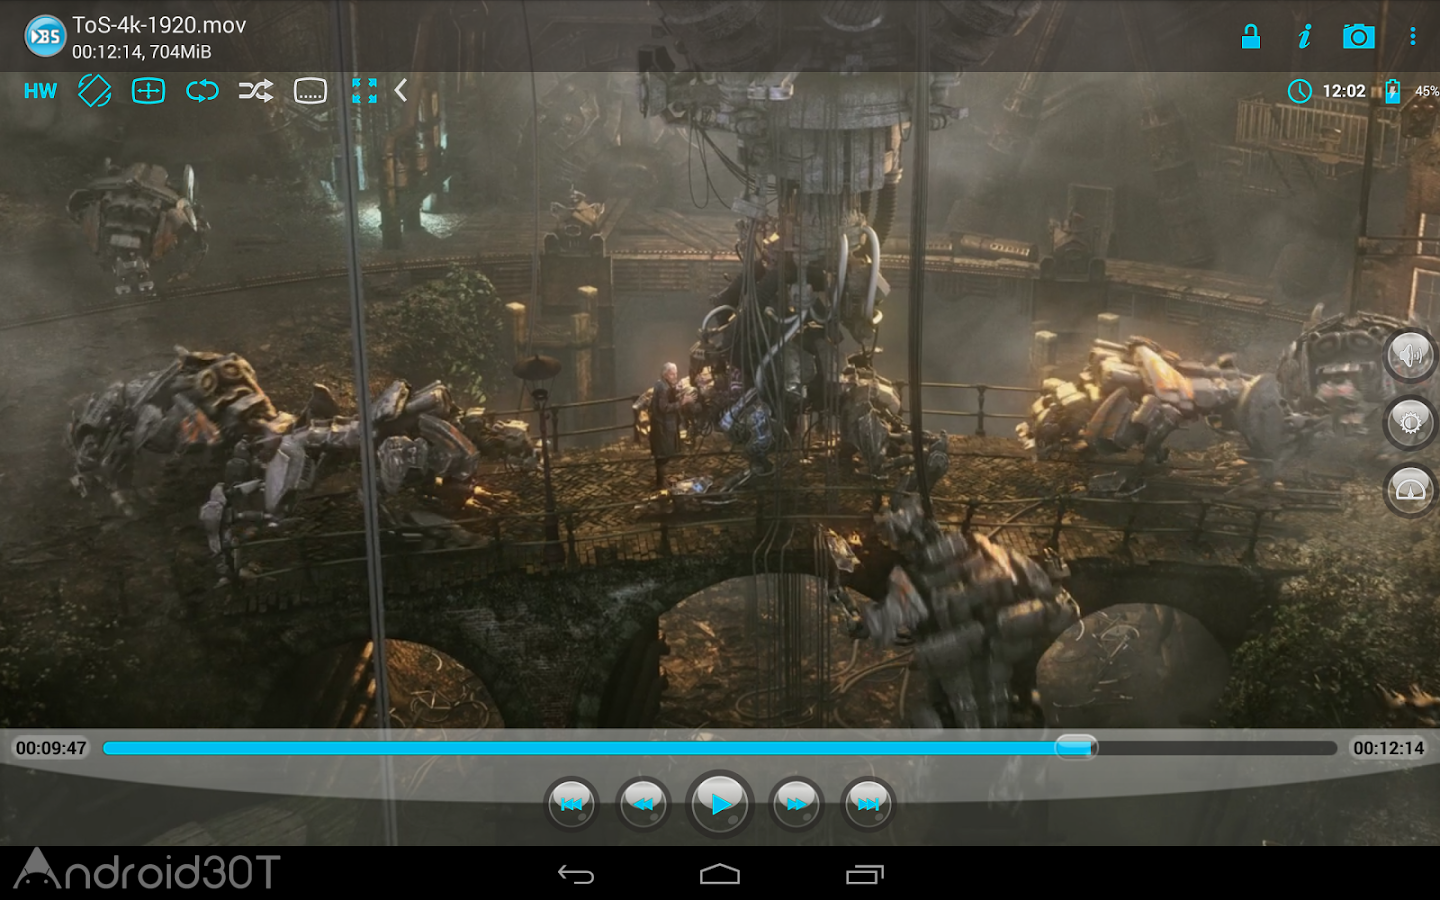Skip to next video
This screenshot has height=900, width=1440.
(868, 803)
